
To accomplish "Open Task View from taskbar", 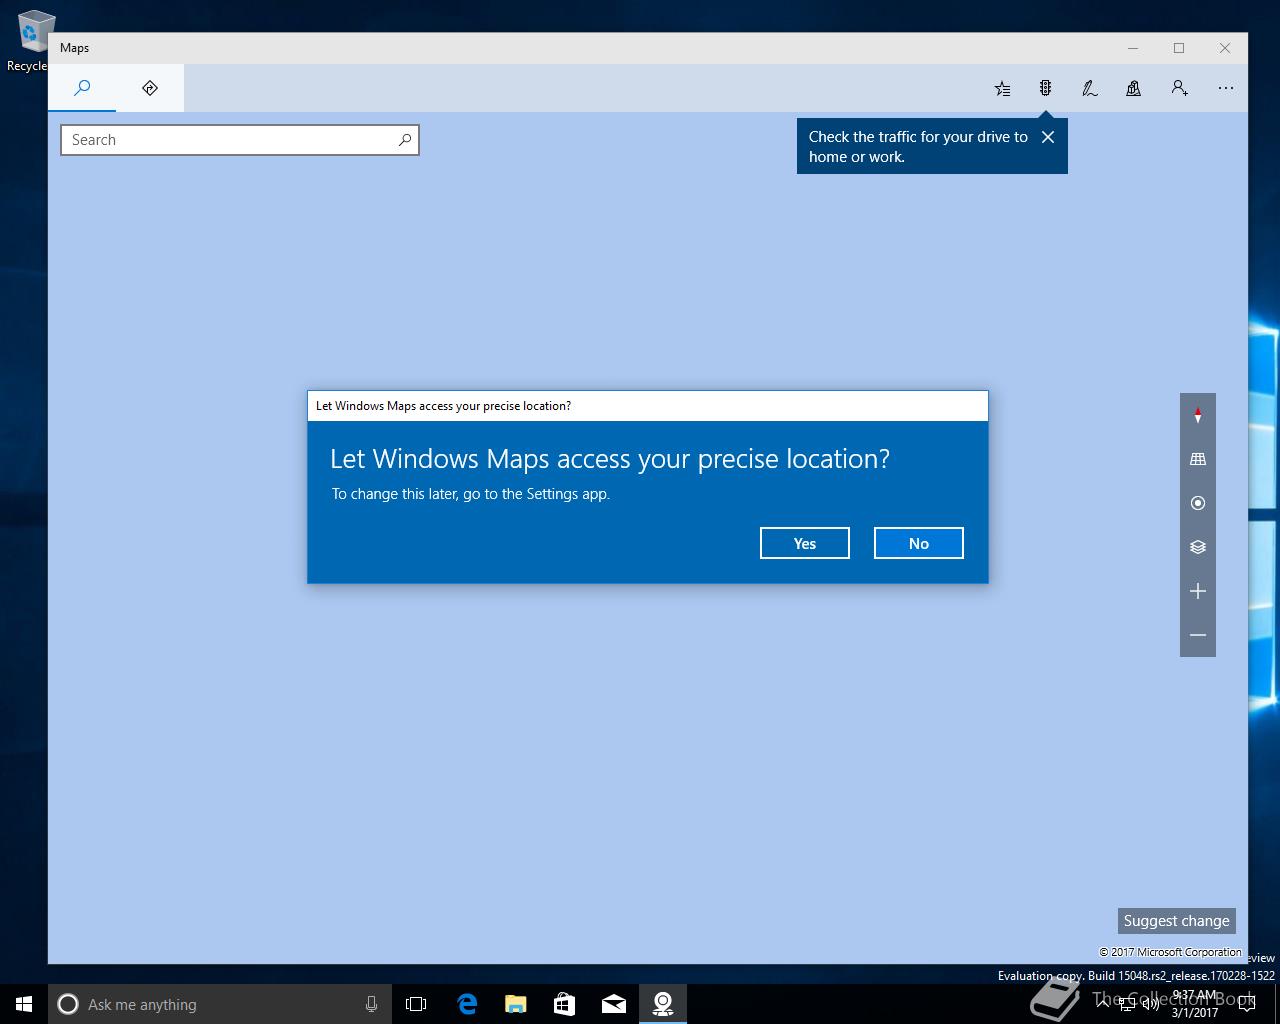I will (x=416, y=1004).
